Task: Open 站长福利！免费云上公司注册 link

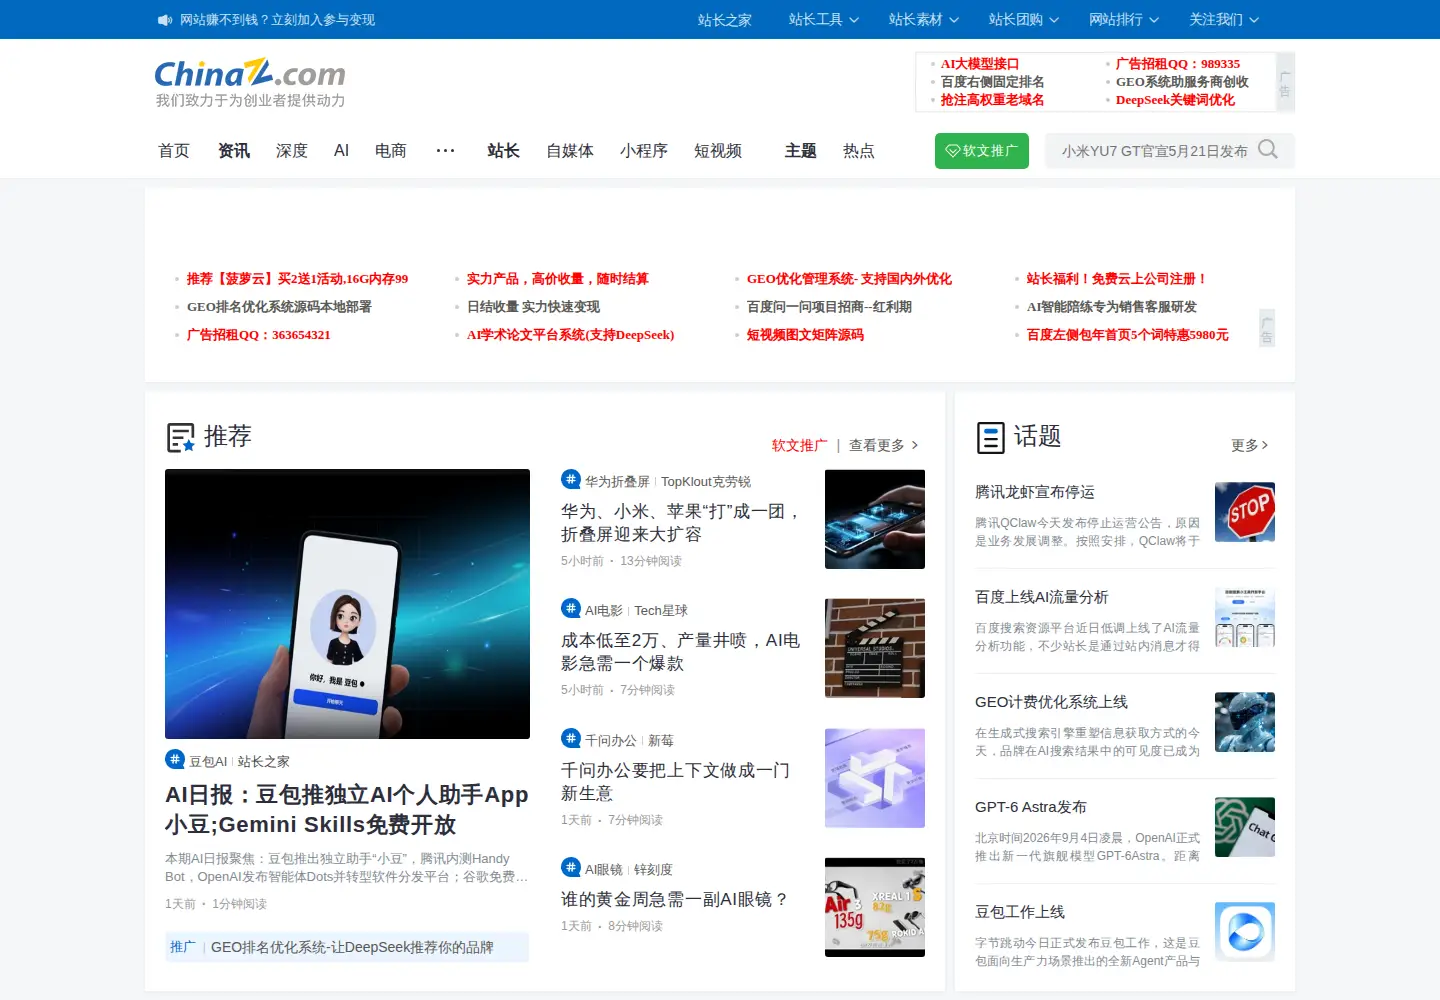Action: (x=1117, y=278)
